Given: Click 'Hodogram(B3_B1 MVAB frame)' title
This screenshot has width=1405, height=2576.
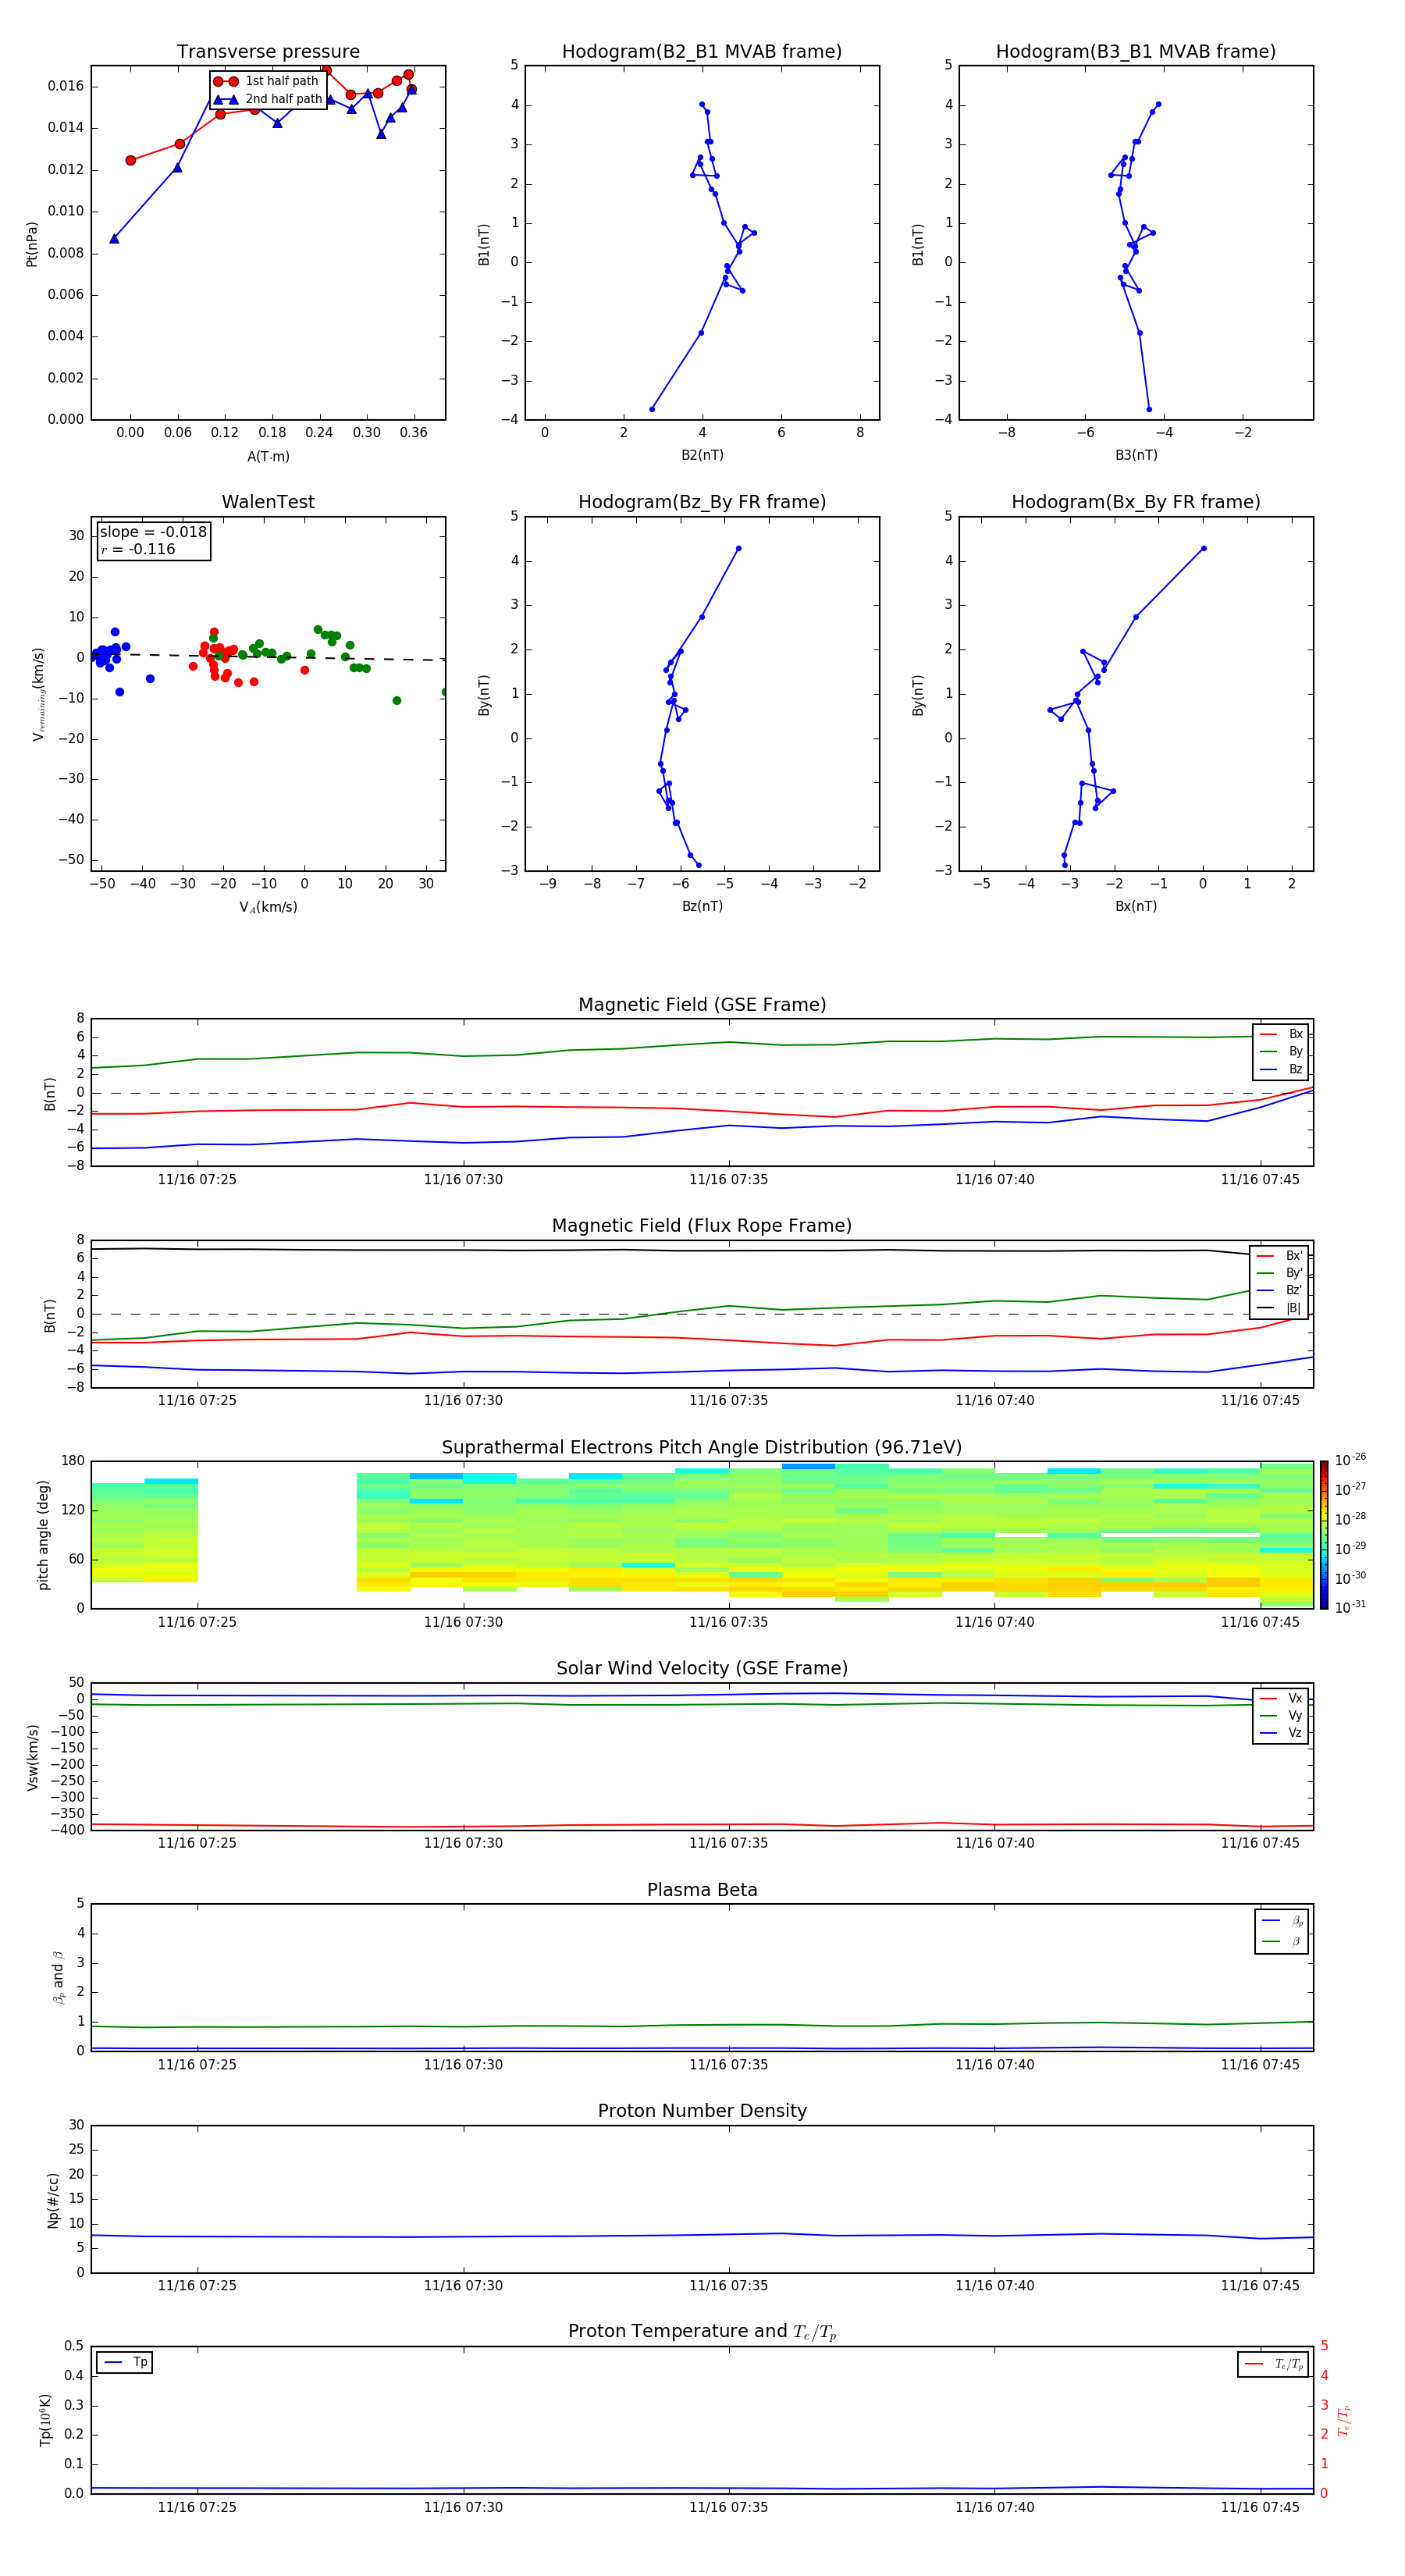Looking at the screenshot, I should click(1136, 52).
